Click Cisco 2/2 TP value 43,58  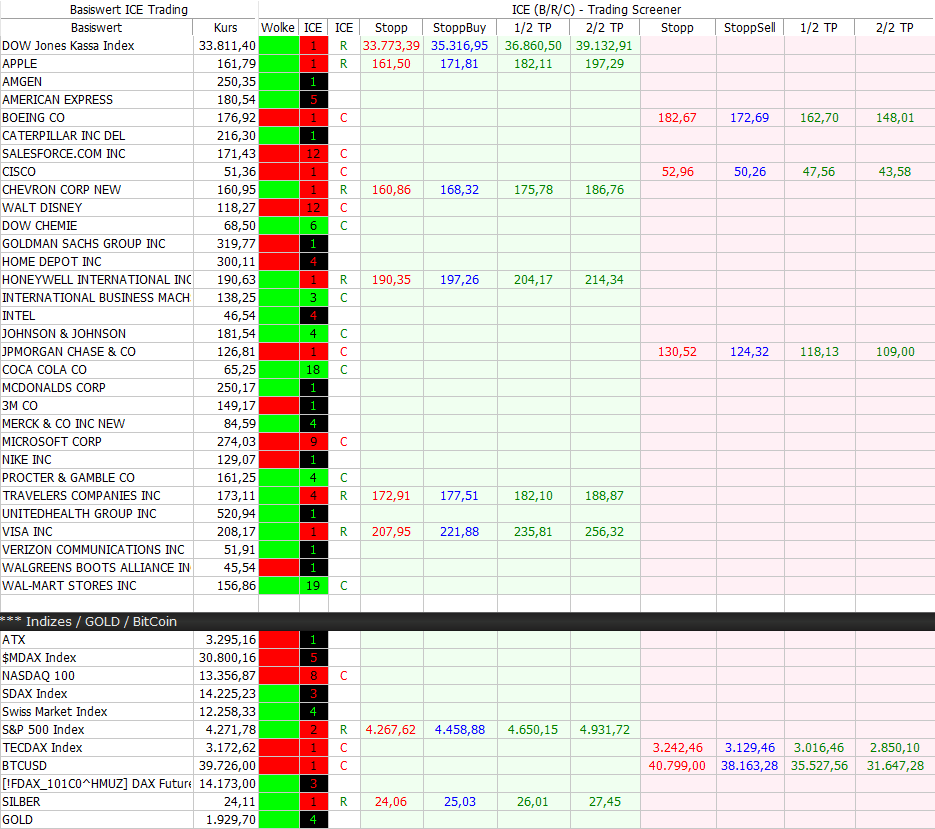pyautogui.click(x=894, y=172)
